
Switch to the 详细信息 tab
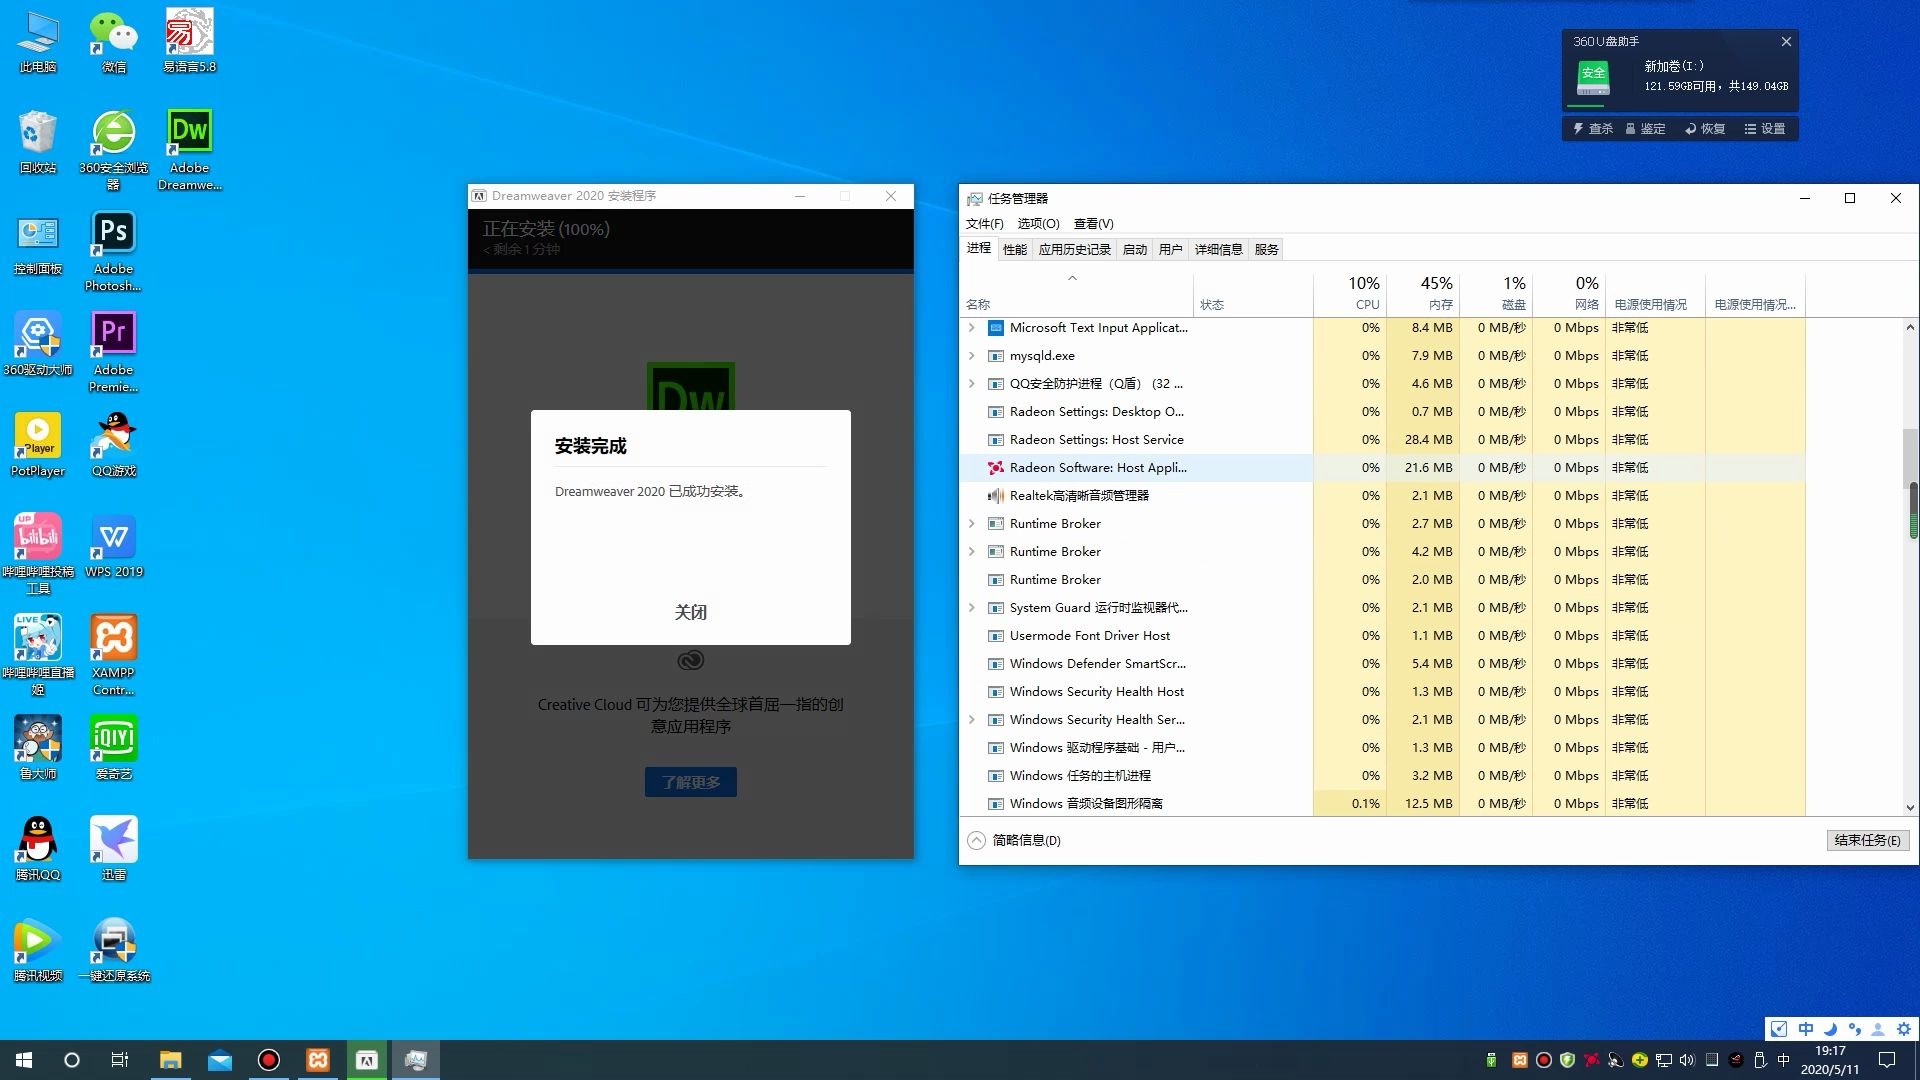(x=1218, y=249)
